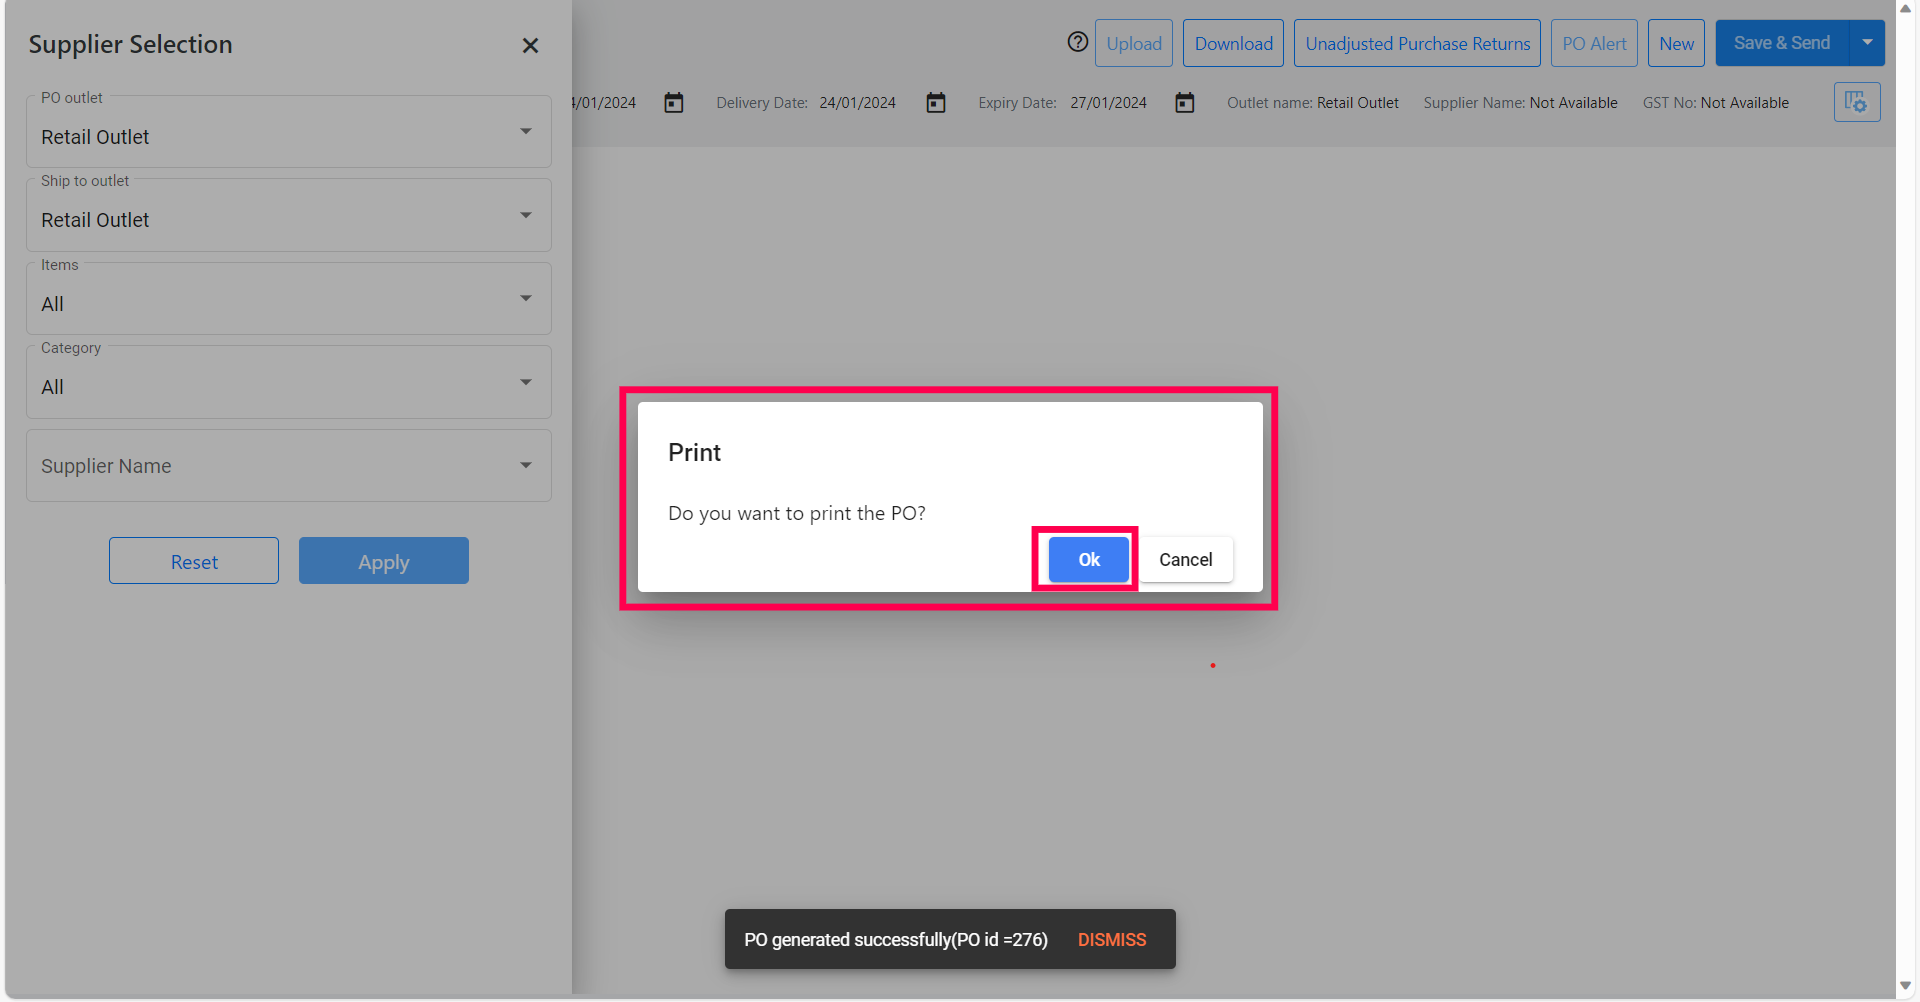This screenshot has height=1002, width=1920.
Task: Open the calendar icon next to Delivery Date
Action: [936, 103]
